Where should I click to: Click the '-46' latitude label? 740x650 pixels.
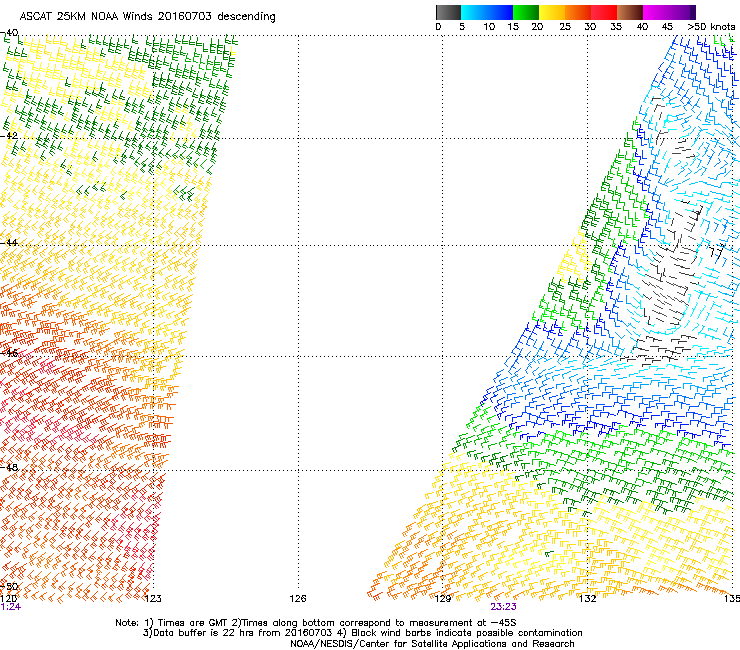point(9,353)
